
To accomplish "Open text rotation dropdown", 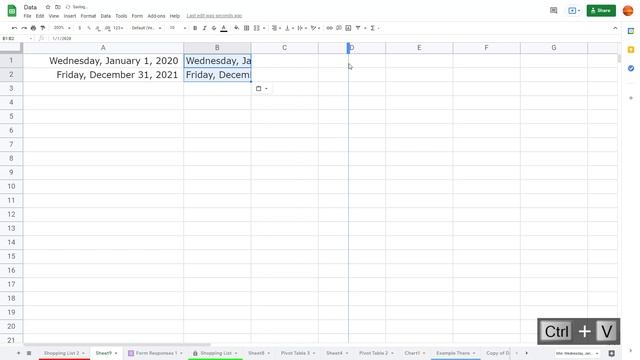I will [315, 28].
